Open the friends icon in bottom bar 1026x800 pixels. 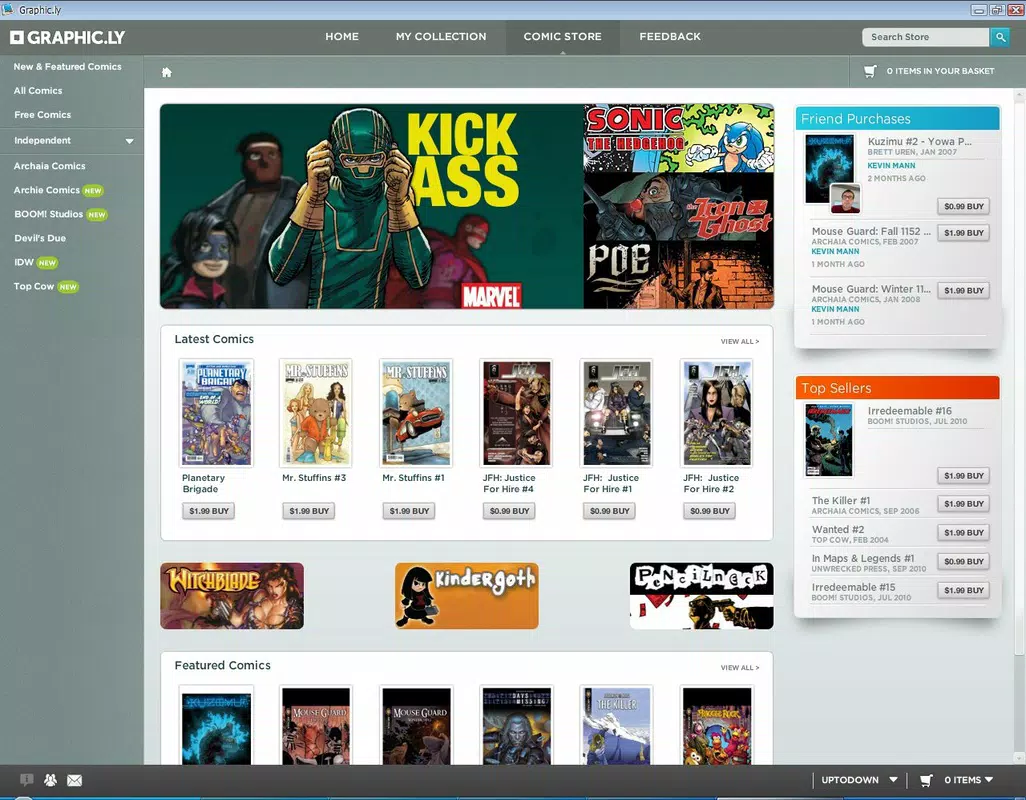[50, 780]
